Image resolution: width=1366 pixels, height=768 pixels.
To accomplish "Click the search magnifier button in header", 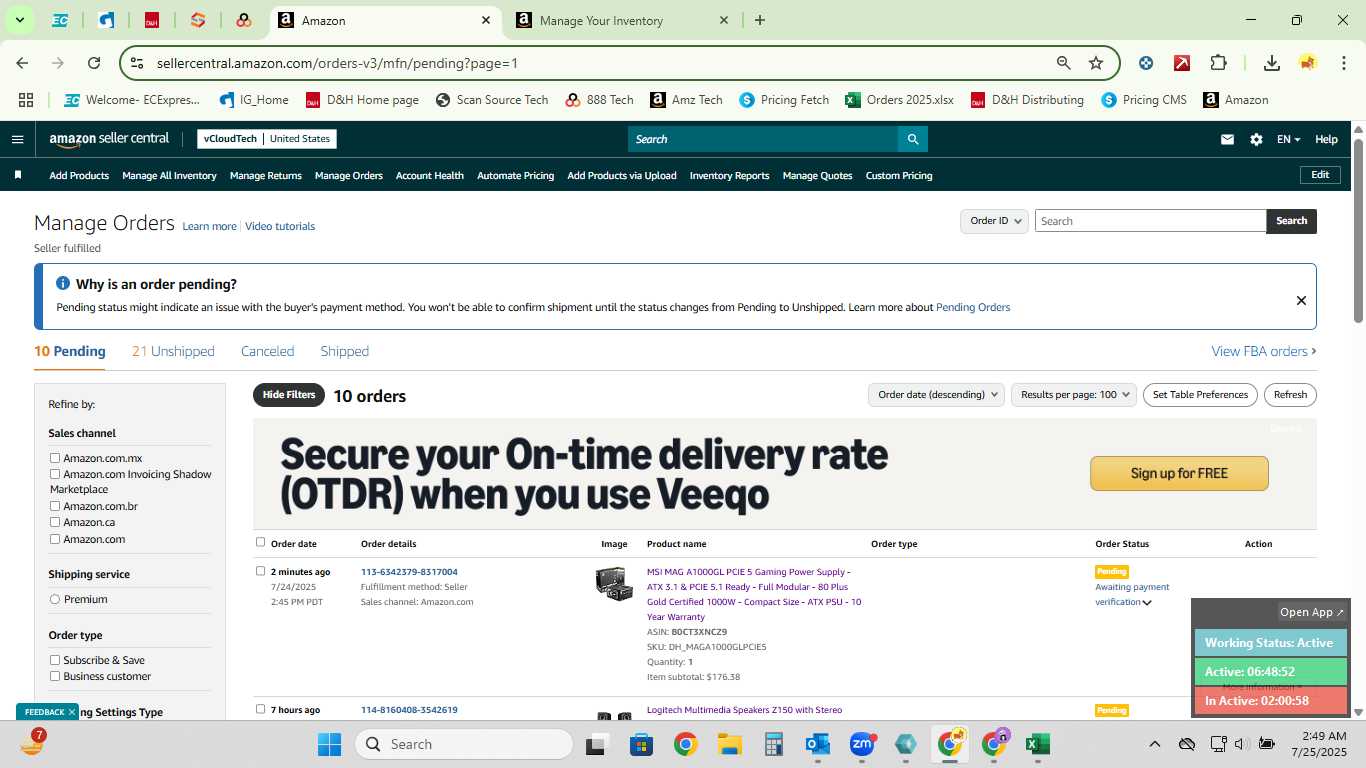I will 912,139.
